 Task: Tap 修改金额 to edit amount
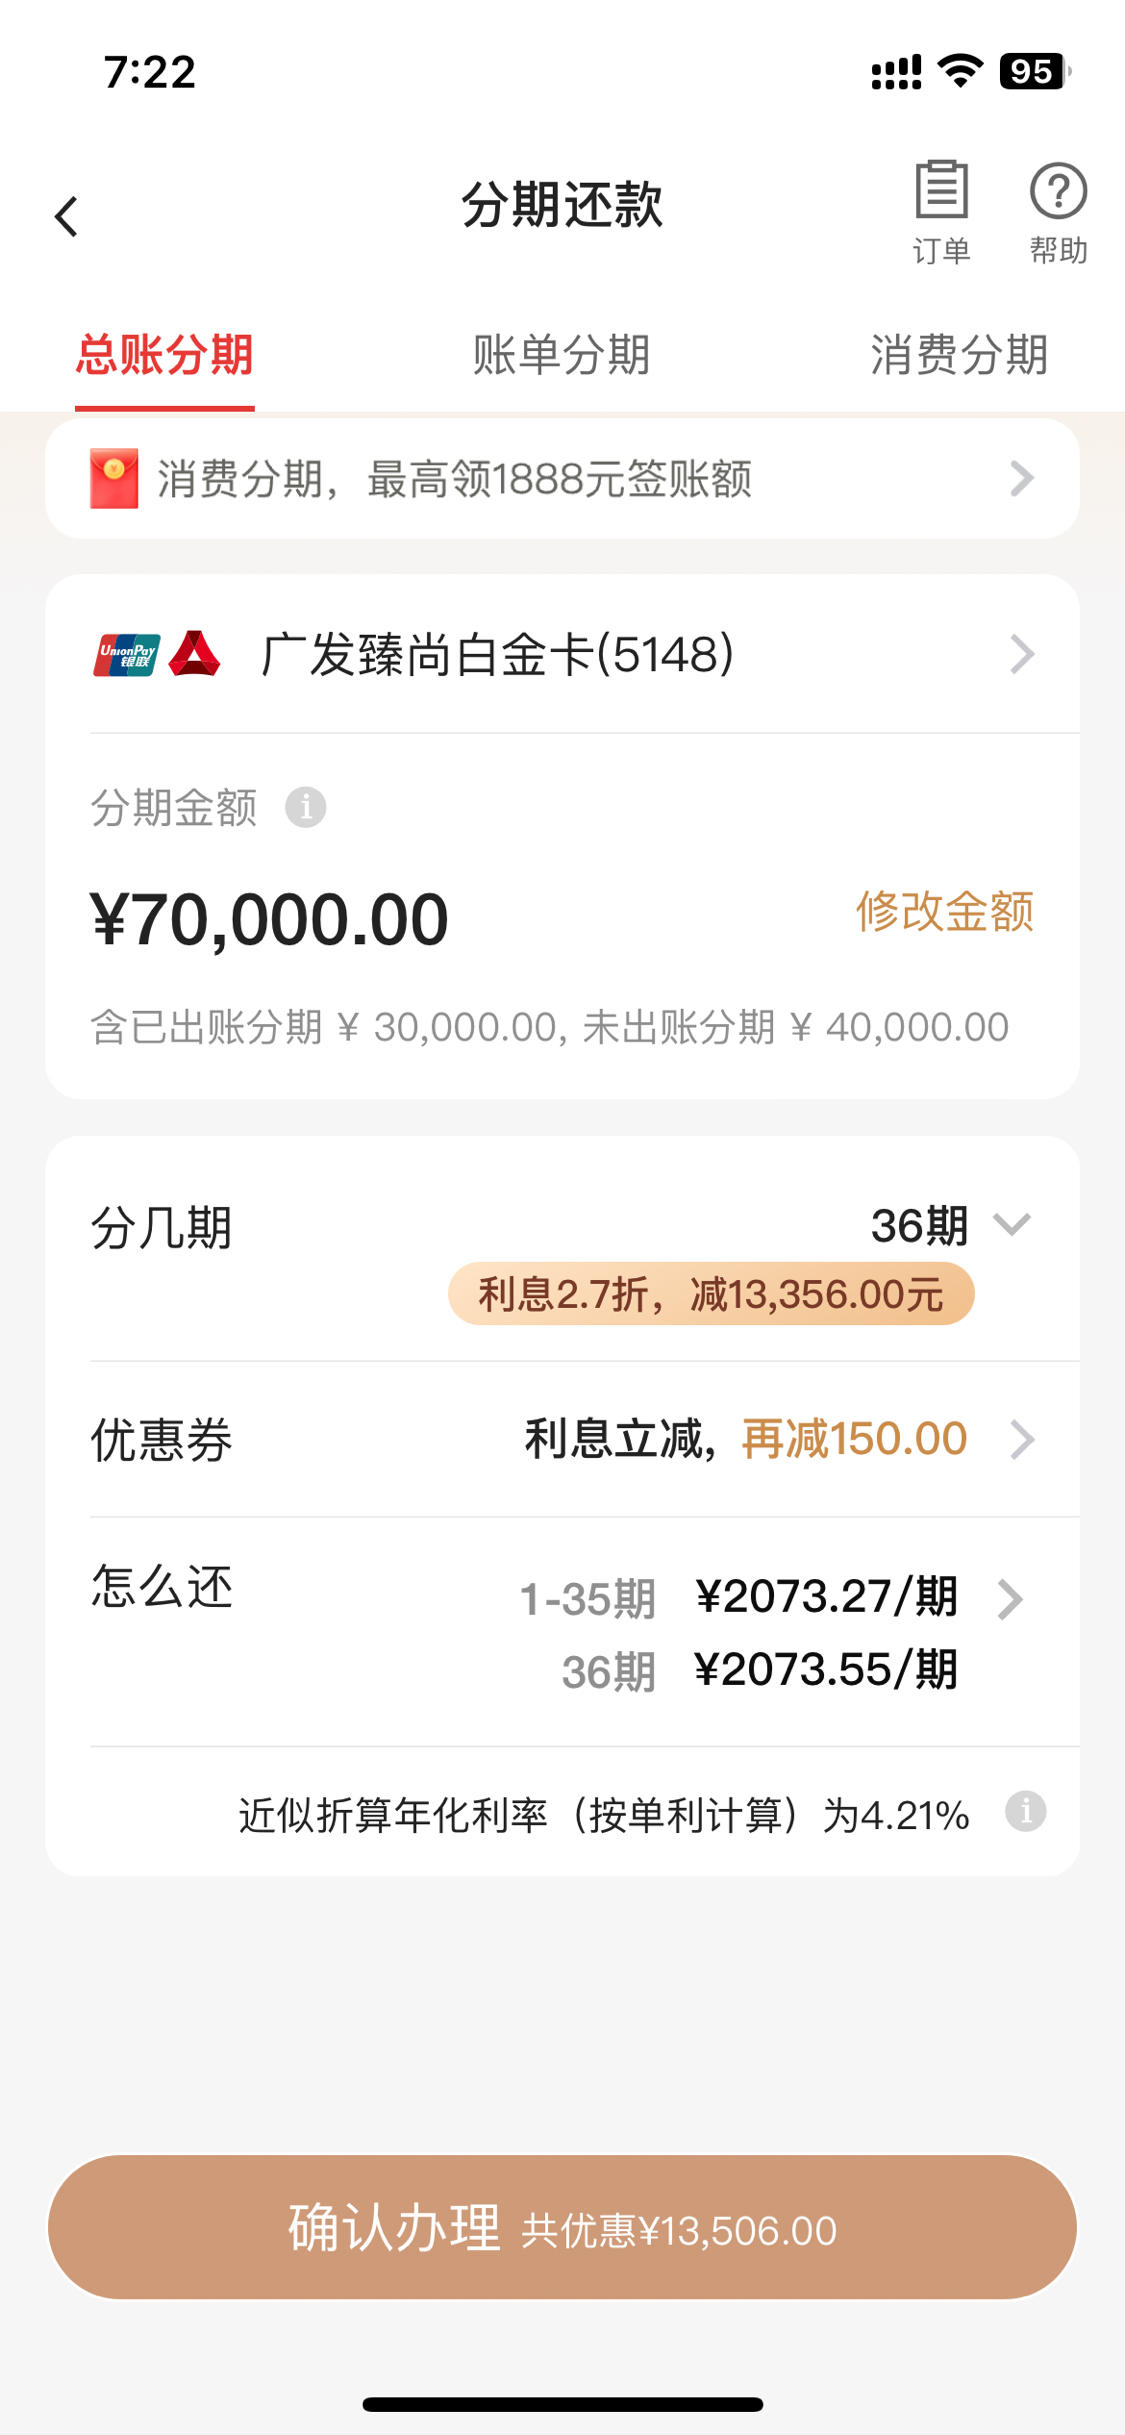pos(944,911)
